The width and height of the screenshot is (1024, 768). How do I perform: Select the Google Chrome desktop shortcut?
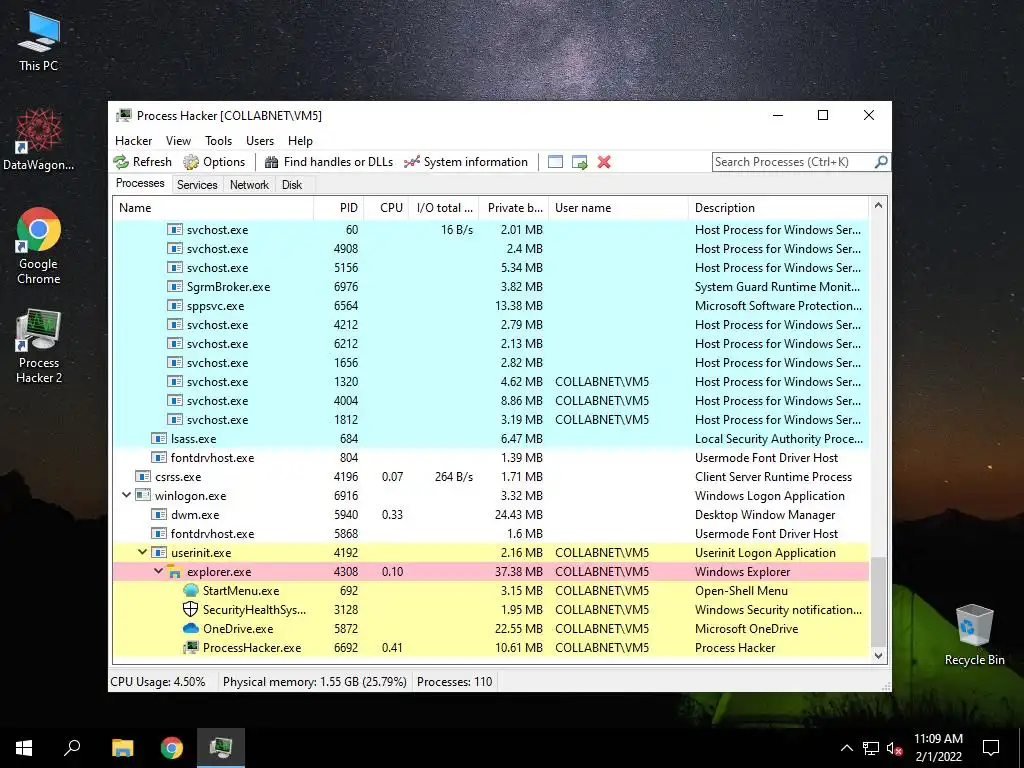(x=39, y=246)
